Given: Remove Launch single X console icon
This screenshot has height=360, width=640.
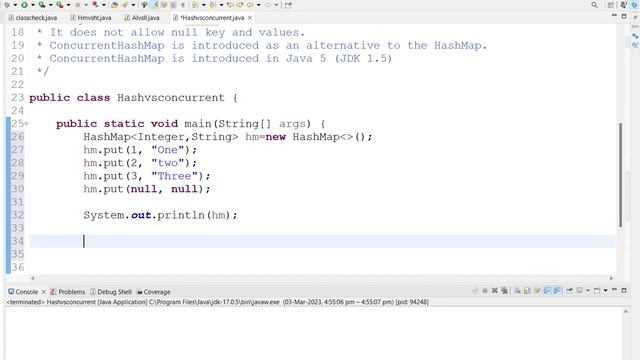Looking at the screenshot, I should pos(495,291).
